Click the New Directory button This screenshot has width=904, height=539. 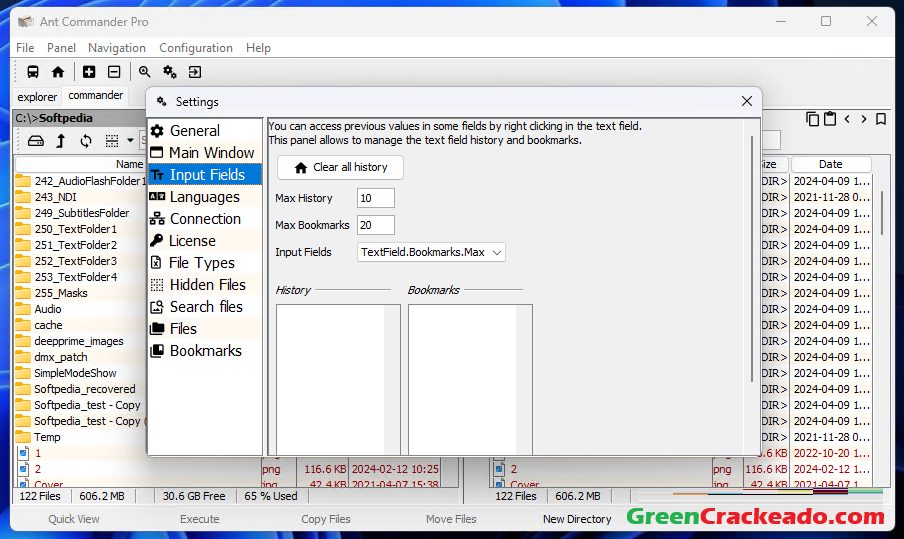pos(577,519)
